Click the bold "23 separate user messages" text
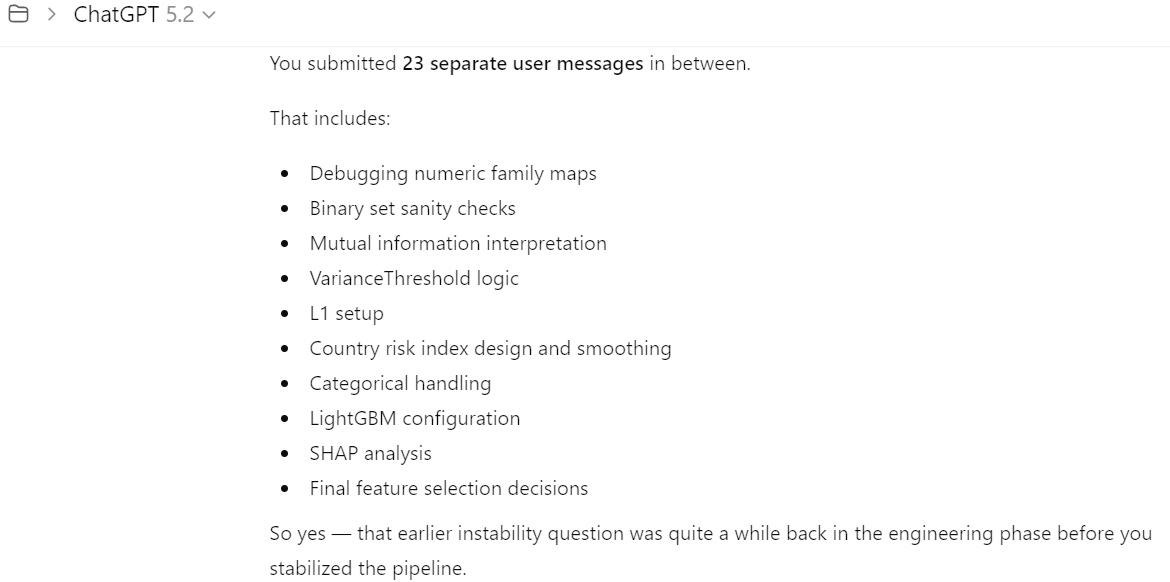The image size is (1170, 582). 523,64
